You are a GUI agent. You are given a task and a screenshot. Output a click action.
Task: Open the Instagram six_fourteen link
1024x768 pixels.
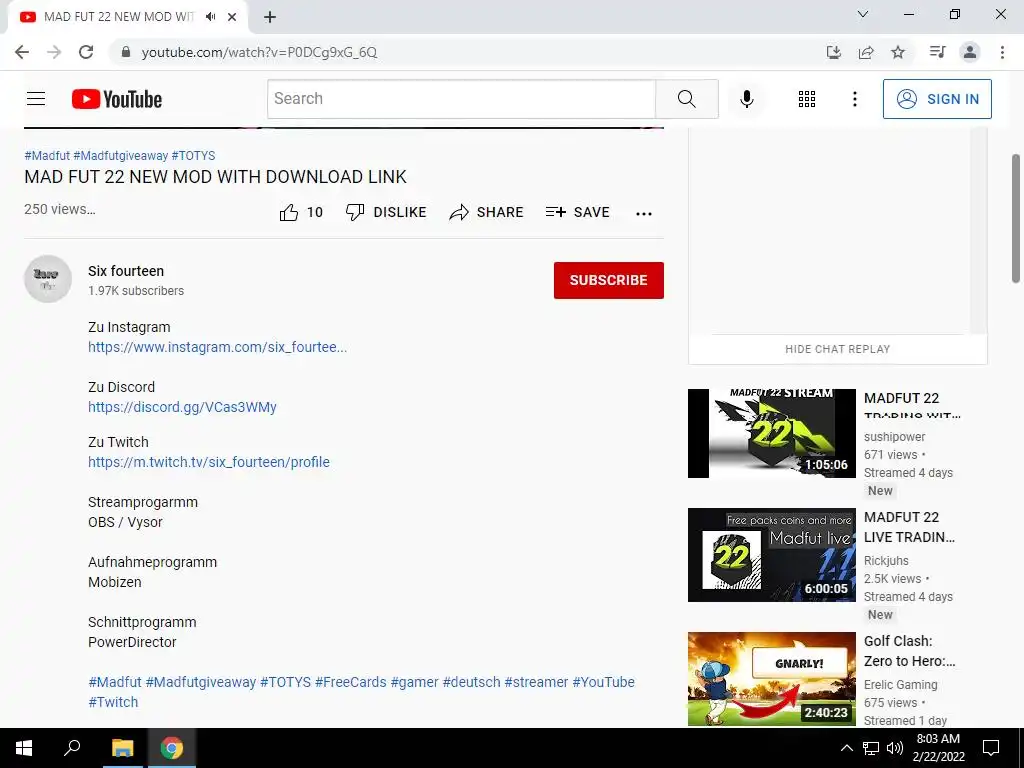pyautogui.click(x=217, y=347)
